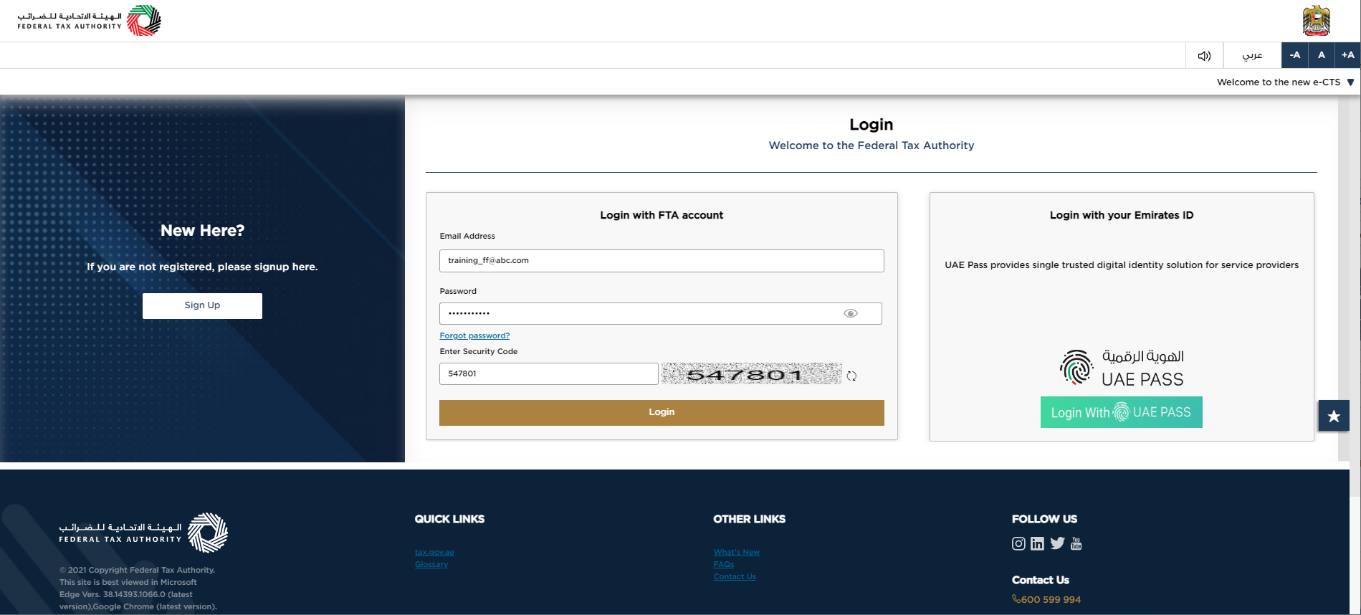The height and width of the screenshot is (615, 1361).
Task: Click the FOLLOW US footer heading
Action: point(1045,519)
